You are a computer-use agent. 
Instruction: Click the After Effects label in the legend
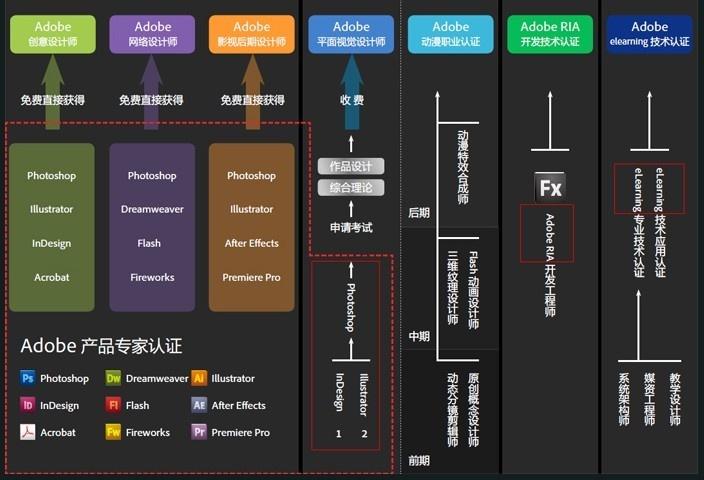point(238,405)
